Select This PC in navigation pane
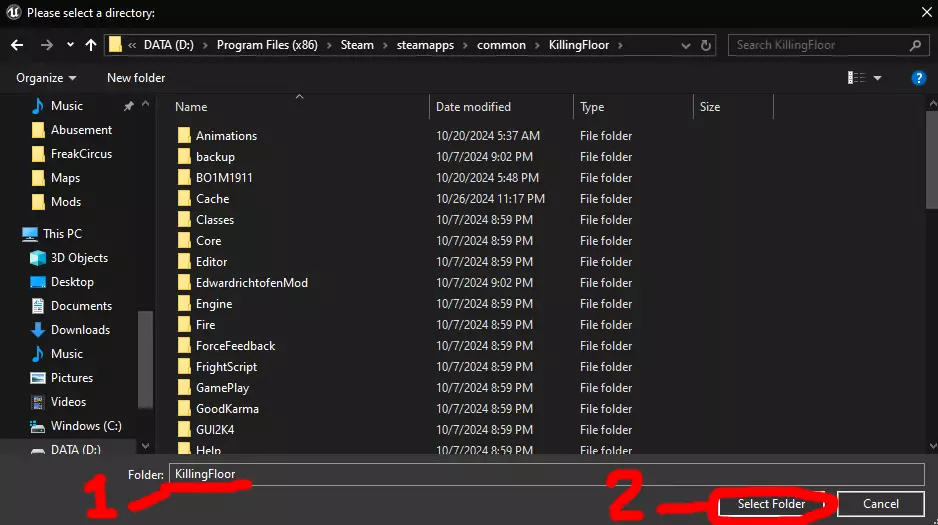938x525 pixels. pos(62,234)
